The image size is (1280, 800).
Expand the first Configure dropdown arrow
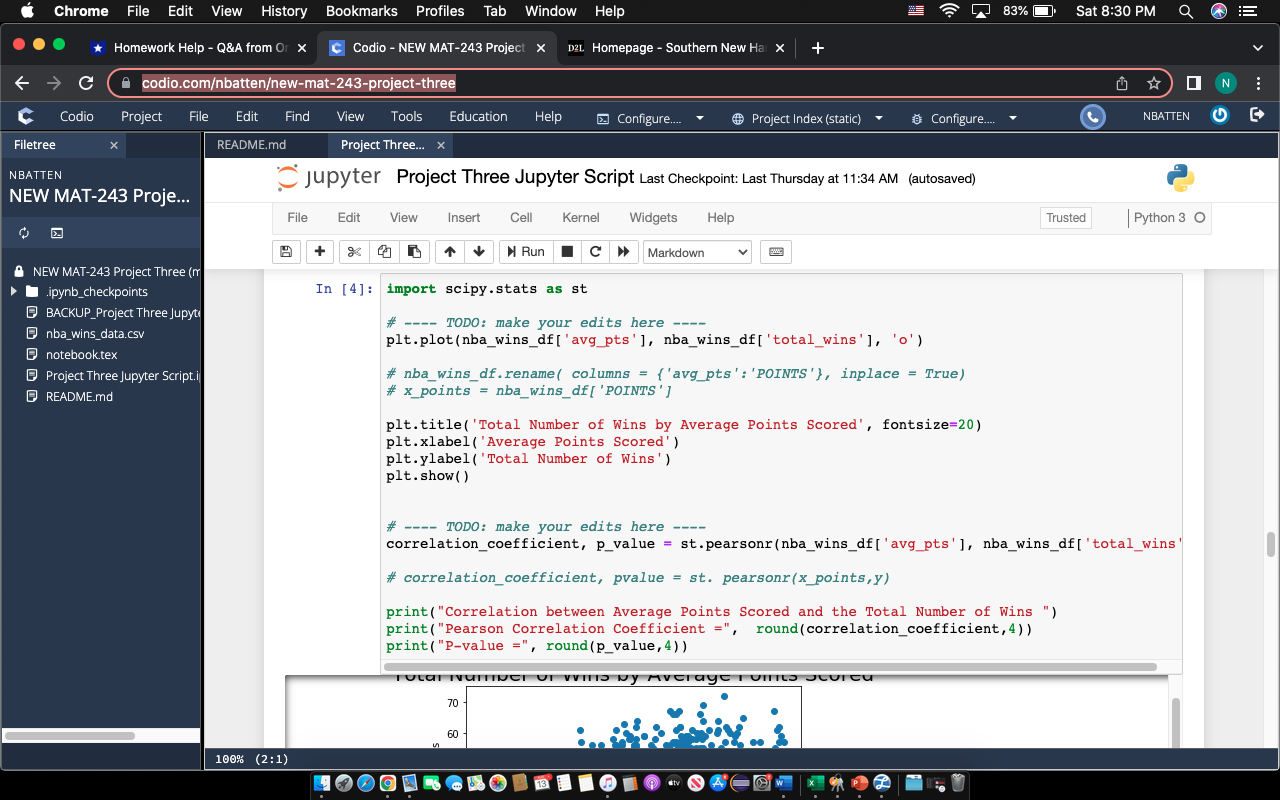(699, 118)
